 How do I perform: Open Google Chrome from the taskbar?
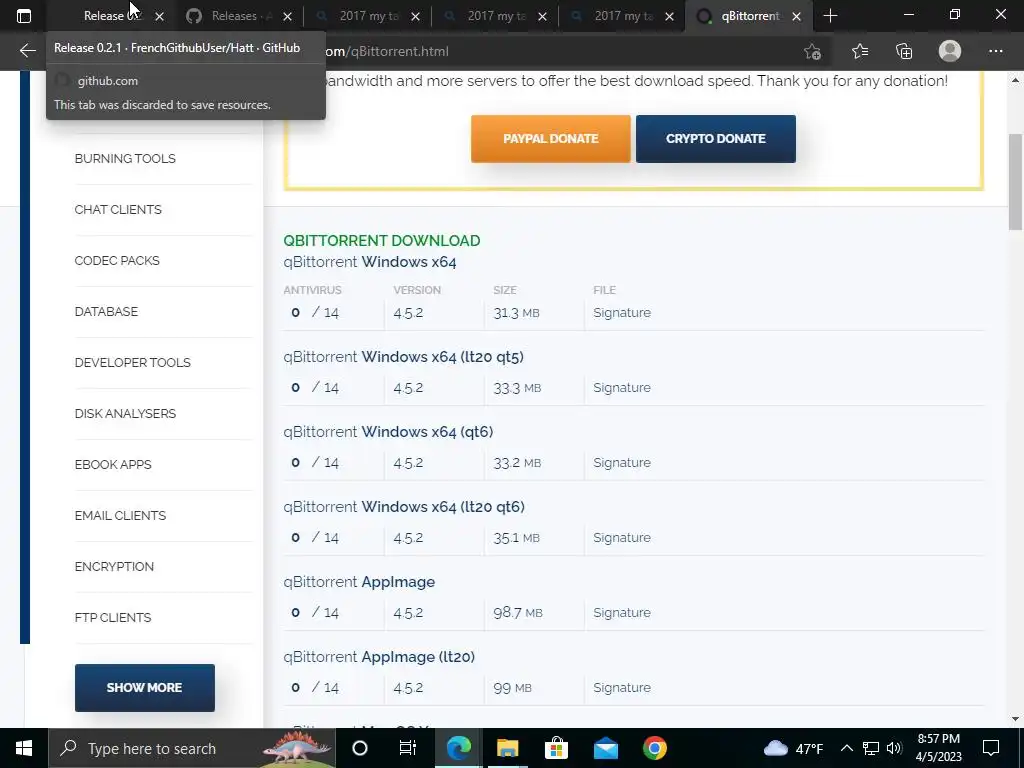[654, 748]
